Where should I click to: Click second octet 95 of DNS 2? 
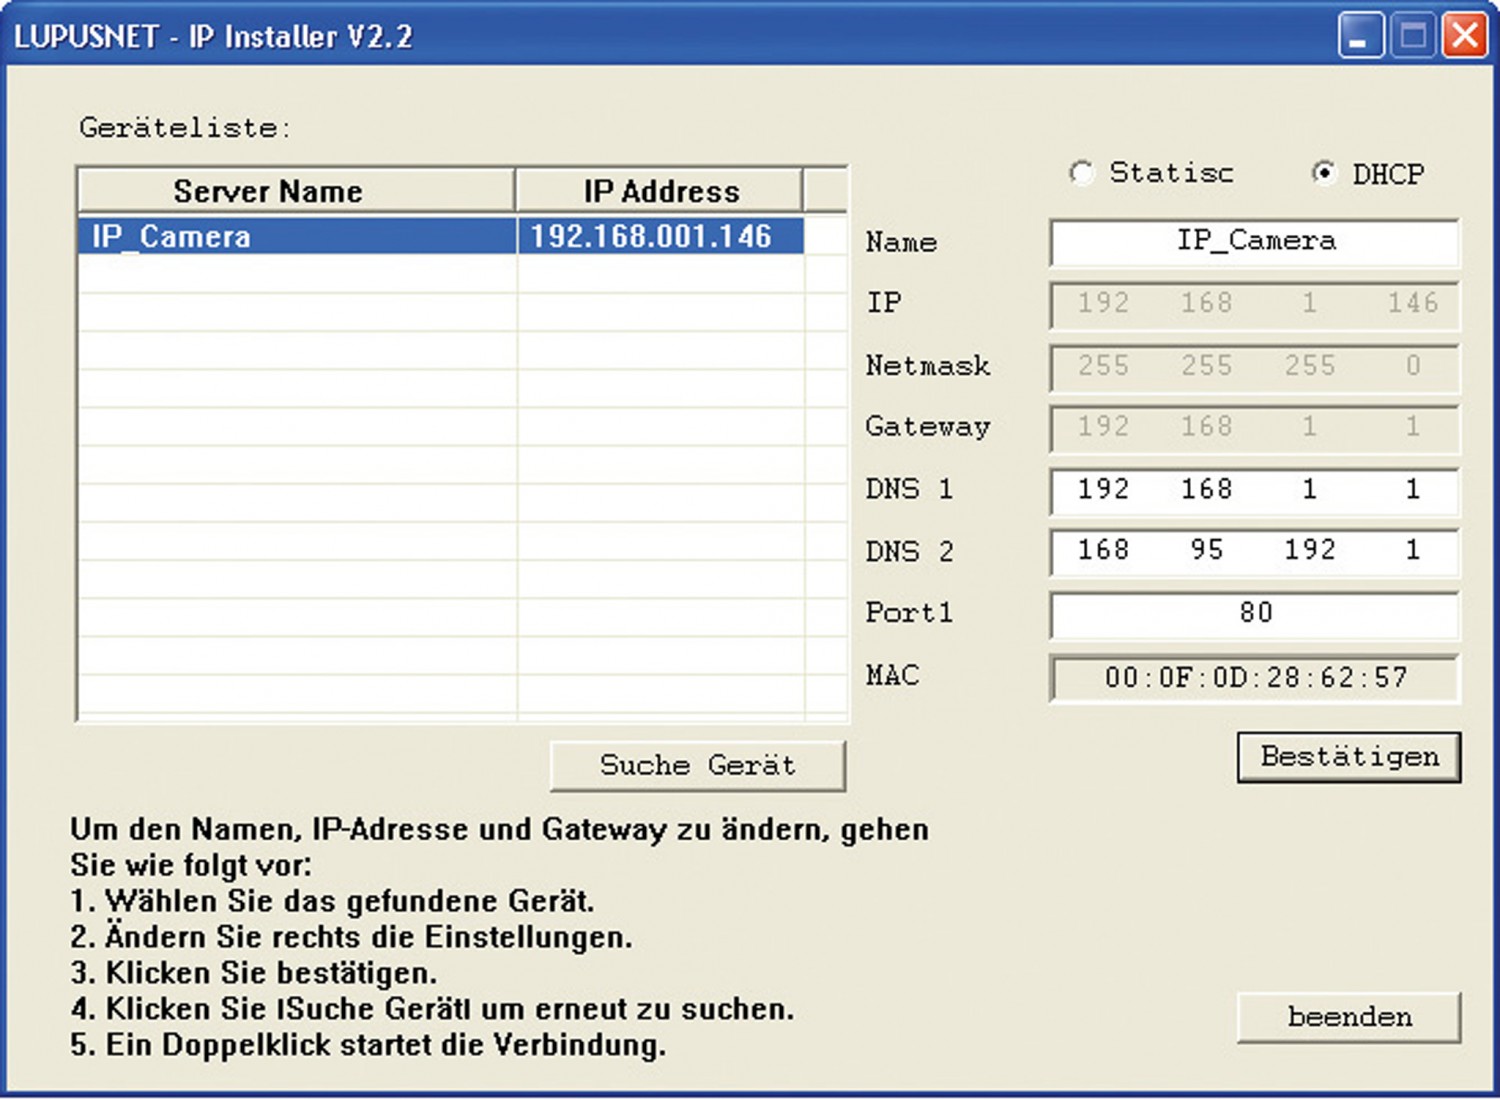tap(1206, 550)
